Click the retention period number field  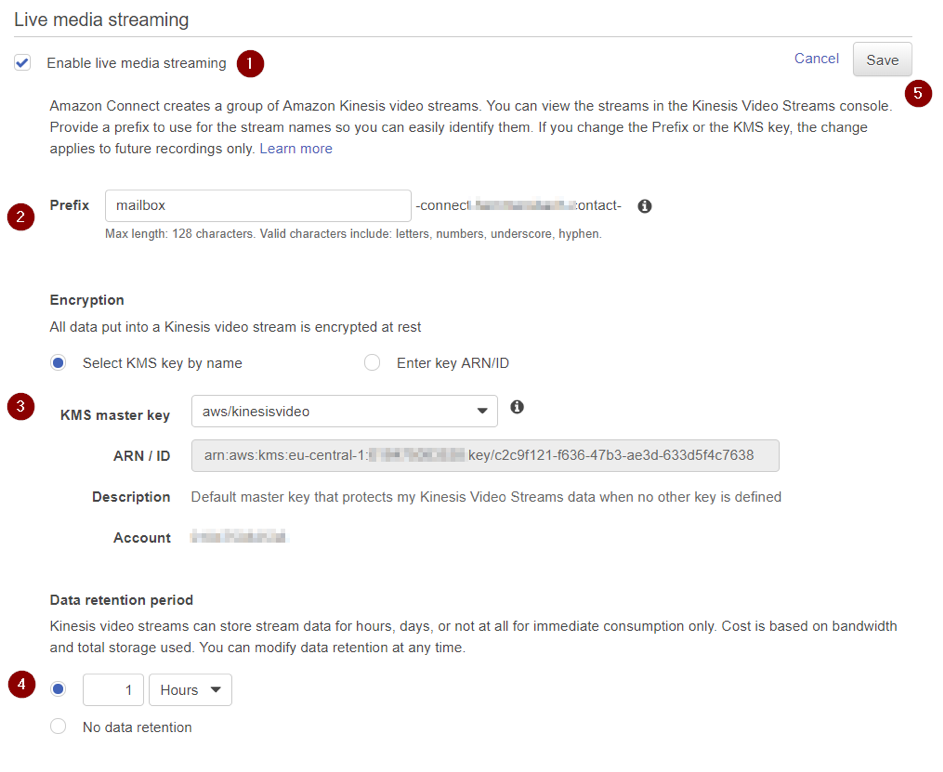point(113,690)
